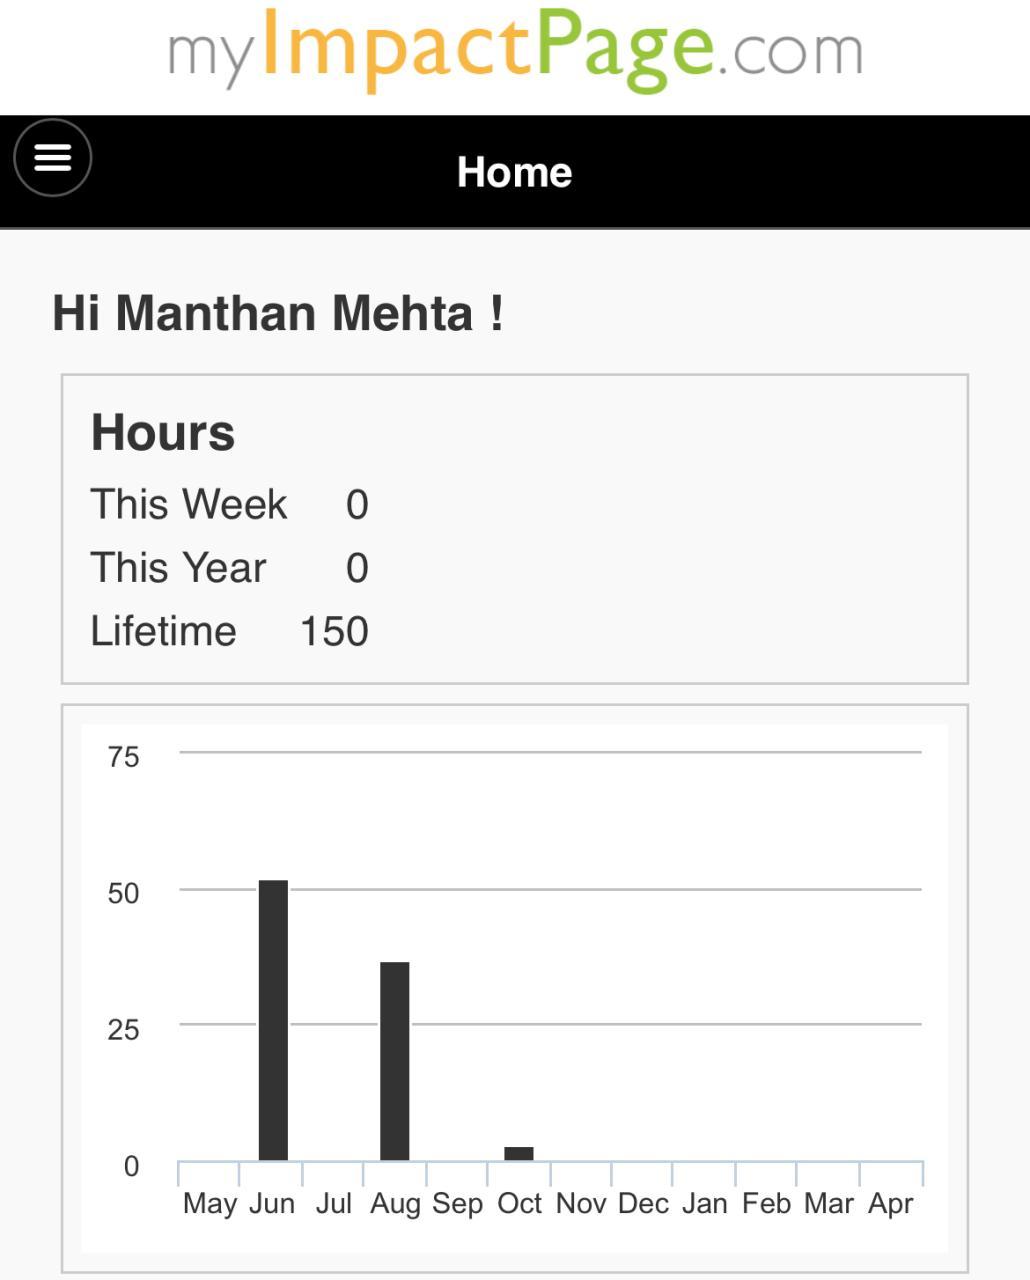Click the Apr axis label
This screenshot has width=1030, height=1280.
890,1203
